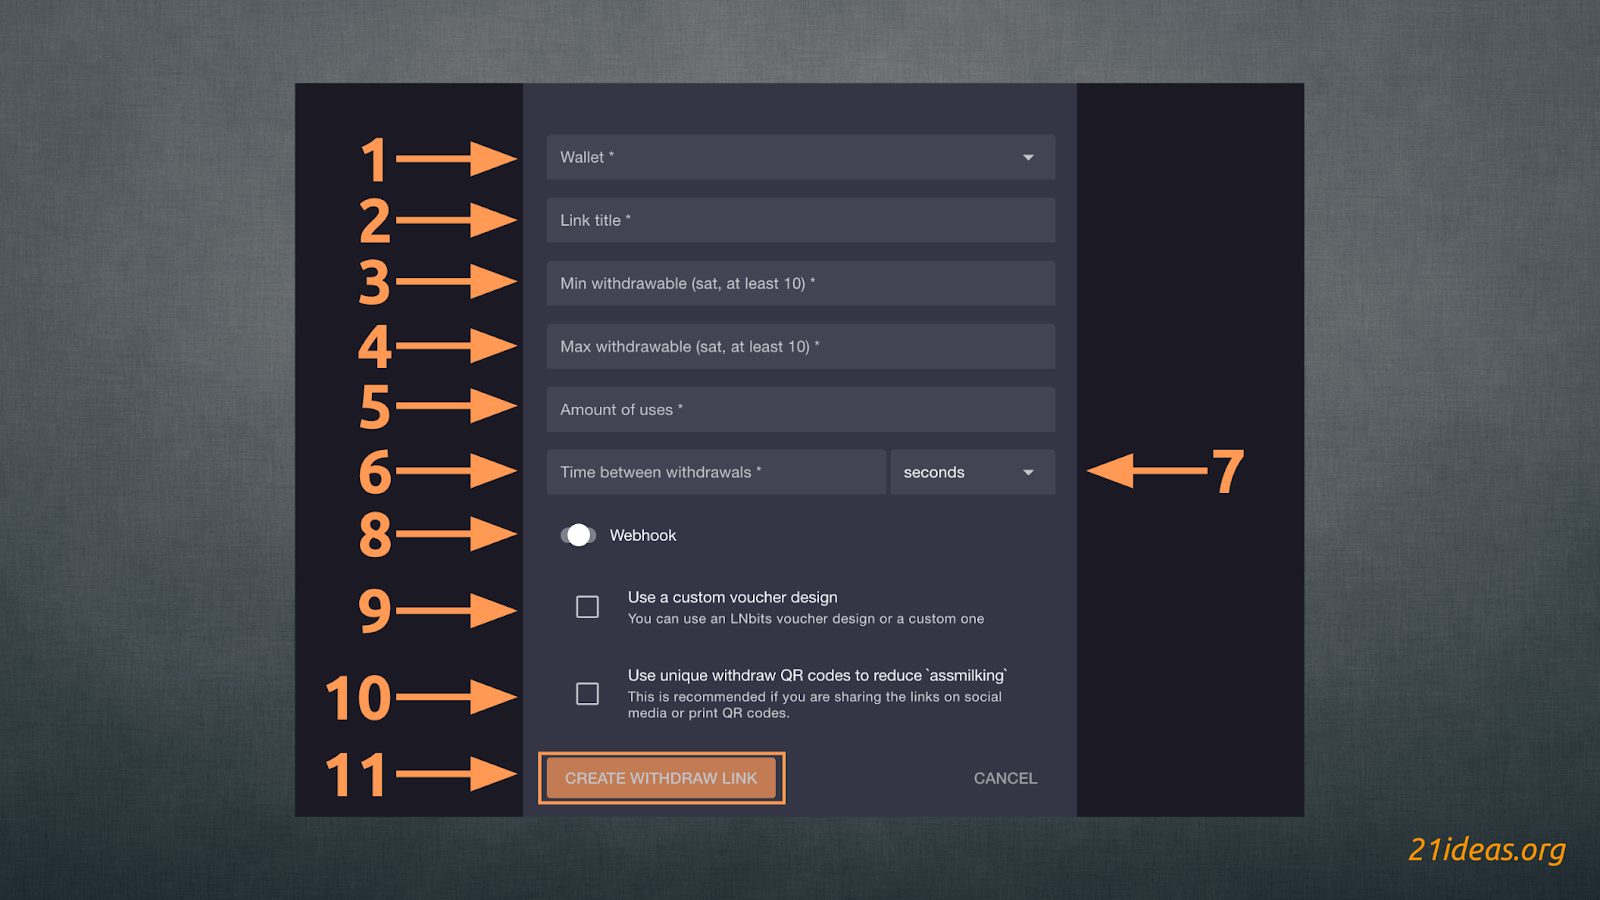Viewport: 1600px width, 900px height.
Task: Click the caret arrow in the Wallet field
Action: [1028, 158]
